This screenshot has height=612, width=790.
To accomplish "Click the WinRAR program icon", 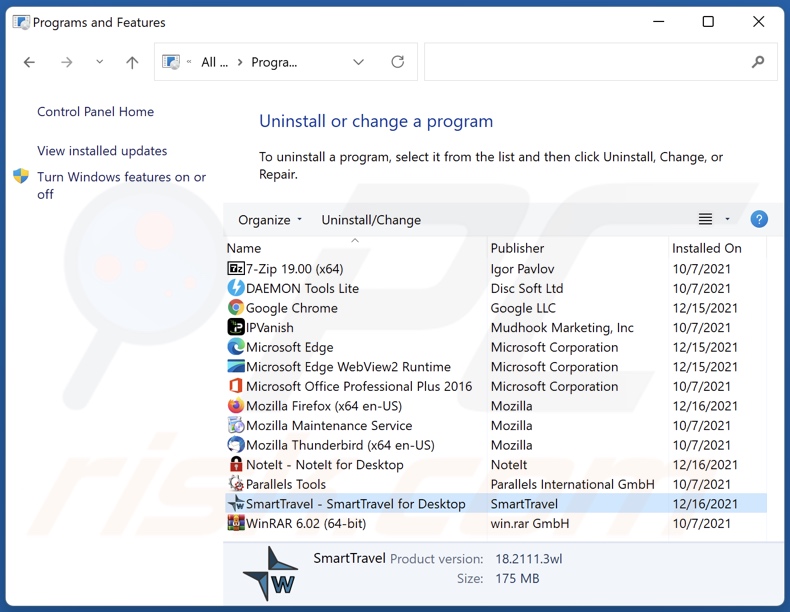I will (x=236, y=523).
